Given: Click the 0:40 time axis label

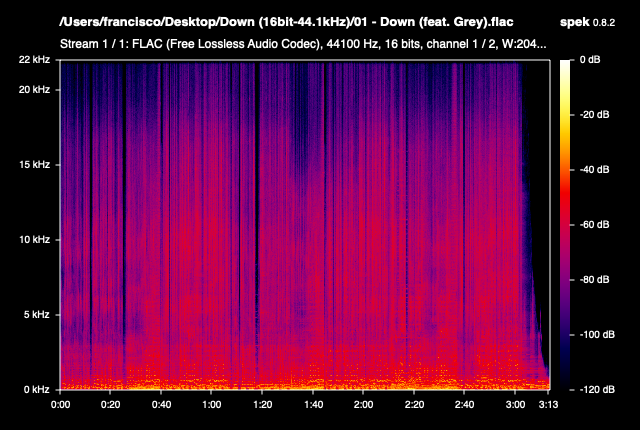Looking at the screenshot, I should [161, 405].
